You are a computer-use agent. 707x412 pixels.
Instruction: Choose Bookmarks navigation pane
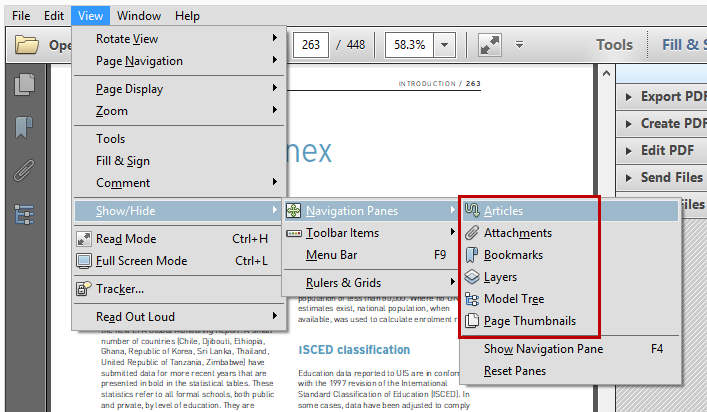click(570, 255)
